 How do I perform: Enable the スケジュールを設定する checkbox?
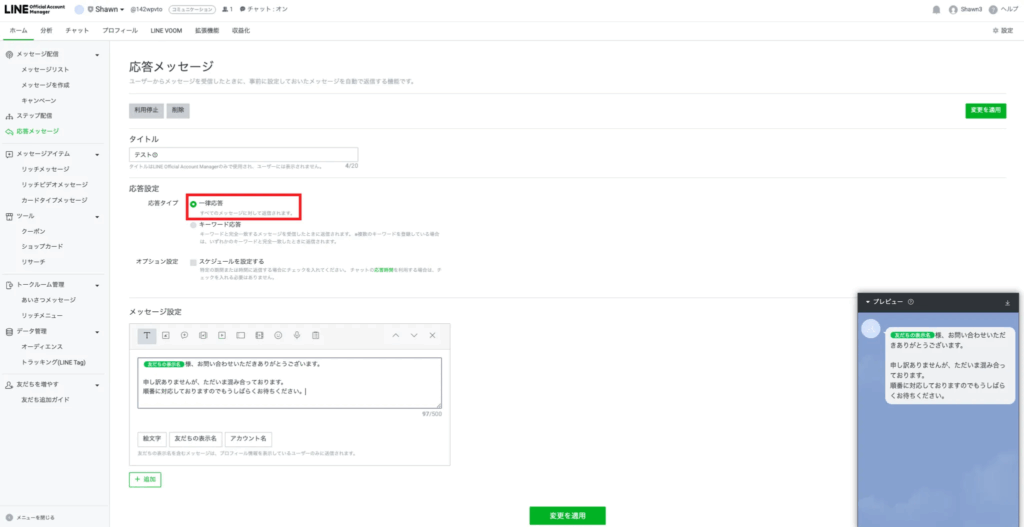193,261
